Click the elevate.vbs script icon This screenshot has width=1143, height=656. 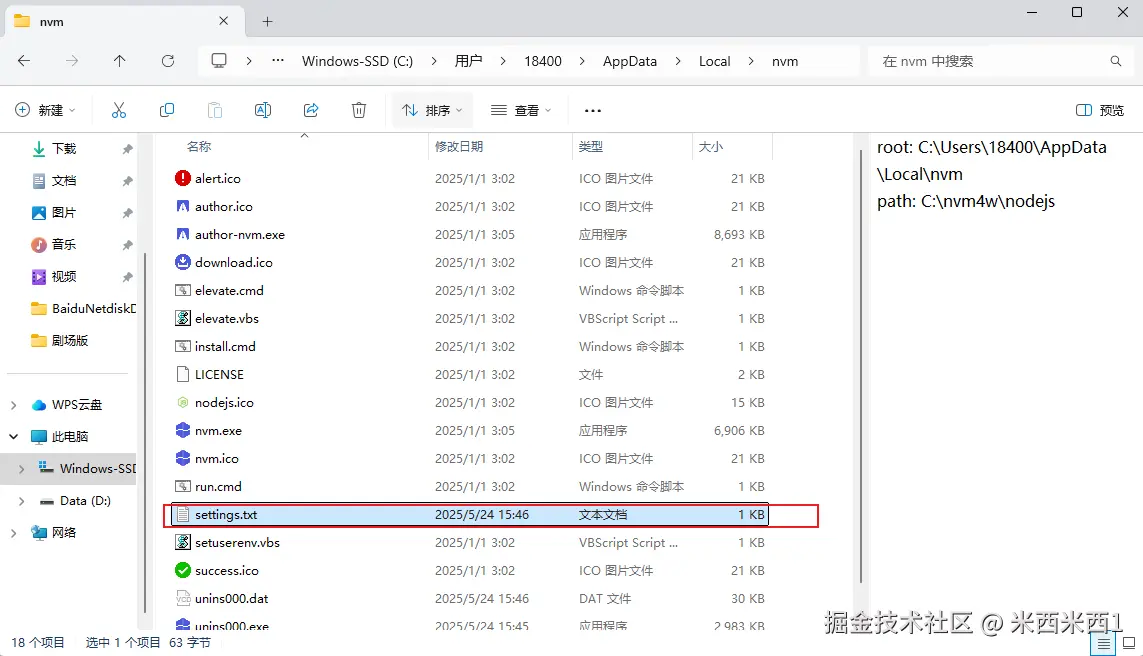(183, 319)
